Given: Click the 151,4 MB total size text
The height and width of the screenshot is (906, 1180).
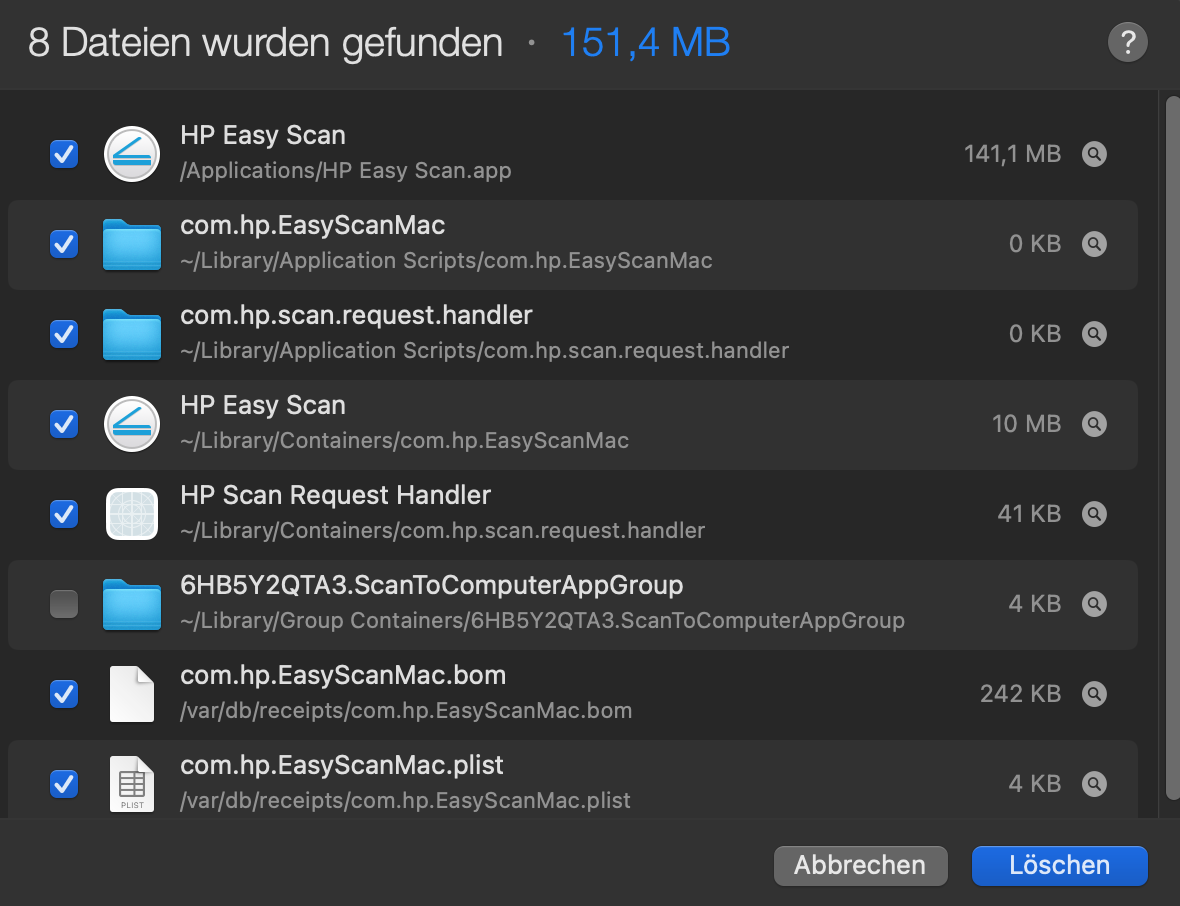Looking at the screenshot, I should 645,43.
